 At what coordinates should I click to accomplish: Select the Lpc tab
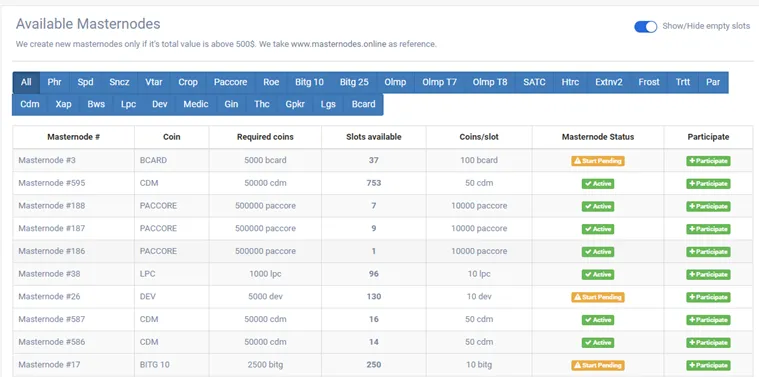pos(128,104)
